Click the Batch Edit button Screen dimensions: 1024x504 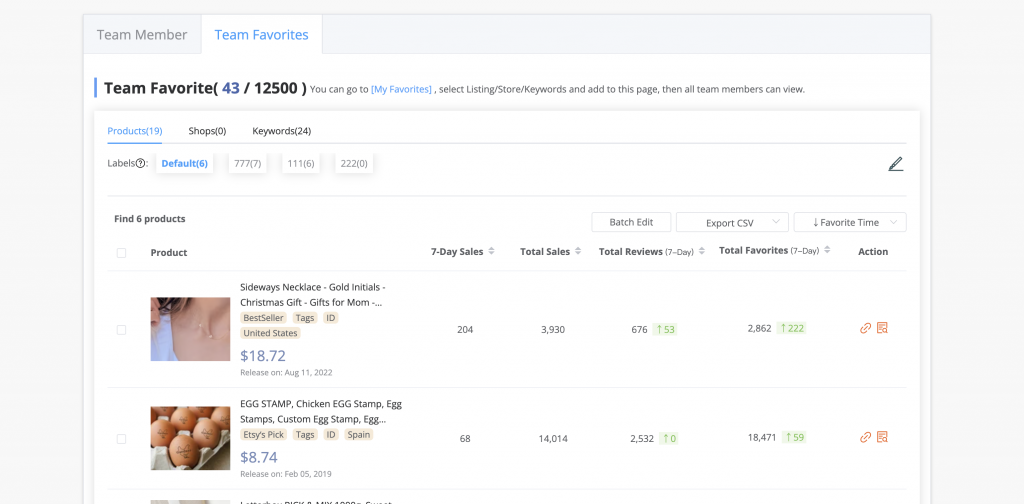631,223
